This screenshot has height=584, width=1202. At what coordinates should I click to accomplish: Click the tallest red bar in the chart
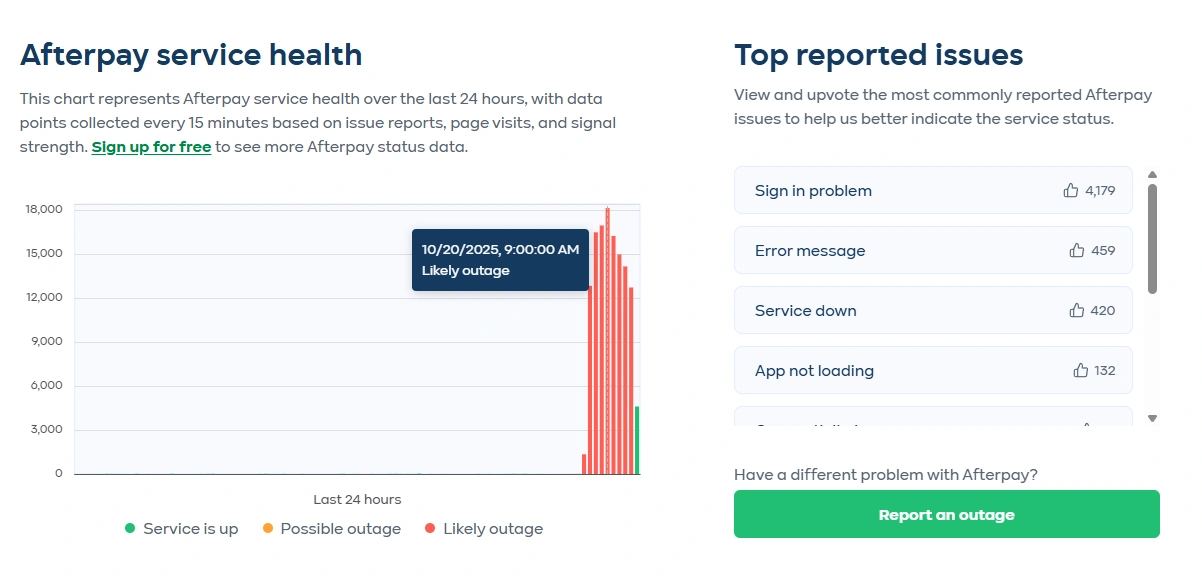pyautogui.click(x=607, y=340)
